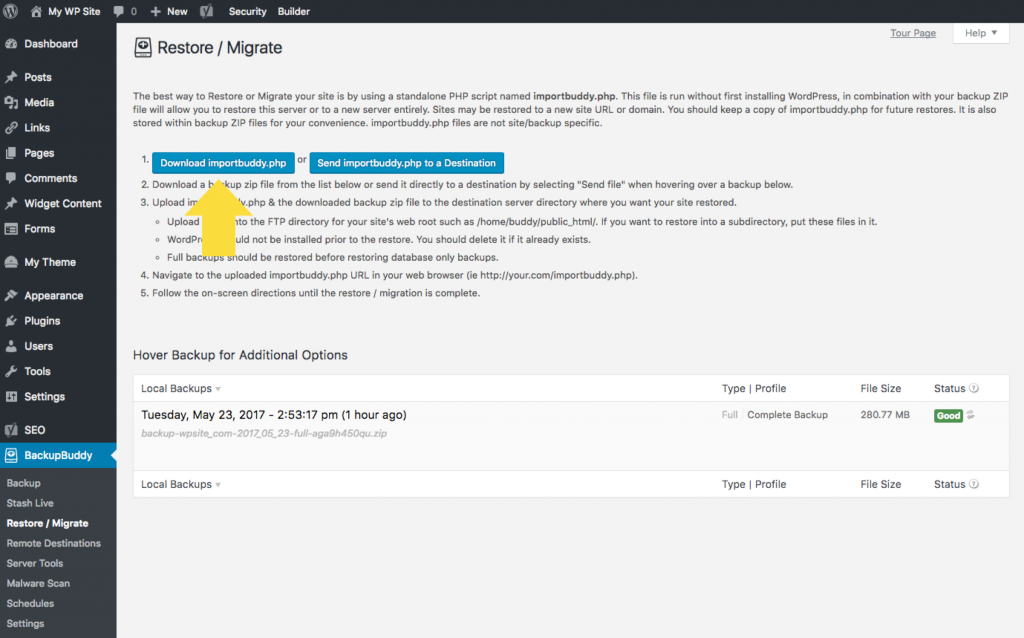The height and width of the screenshot is (638, 1024).
Task: Click the 280.77 MB file size
Action: tap(885, 415)
